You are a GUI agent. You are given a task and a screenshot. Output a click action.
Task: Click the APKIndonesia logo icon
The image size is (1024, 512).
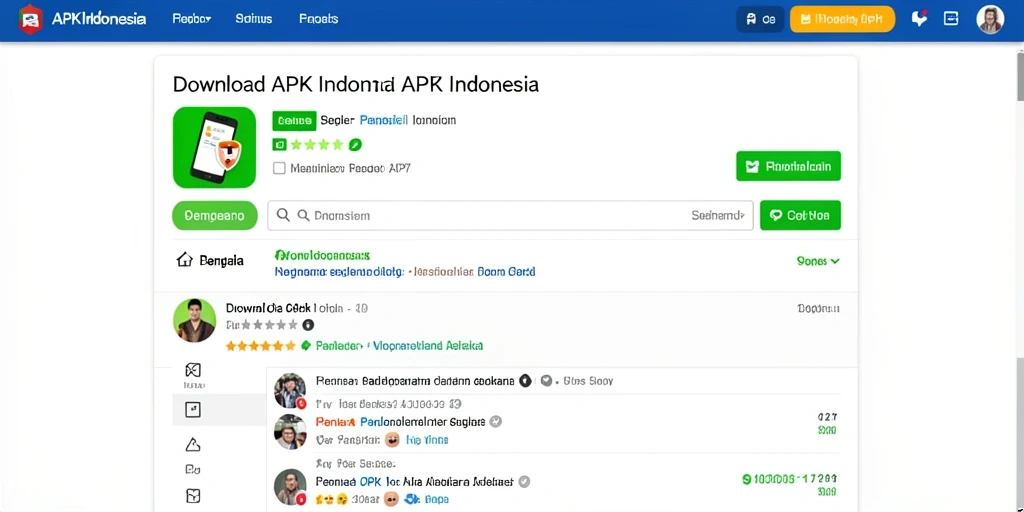[x=30, y=19]
